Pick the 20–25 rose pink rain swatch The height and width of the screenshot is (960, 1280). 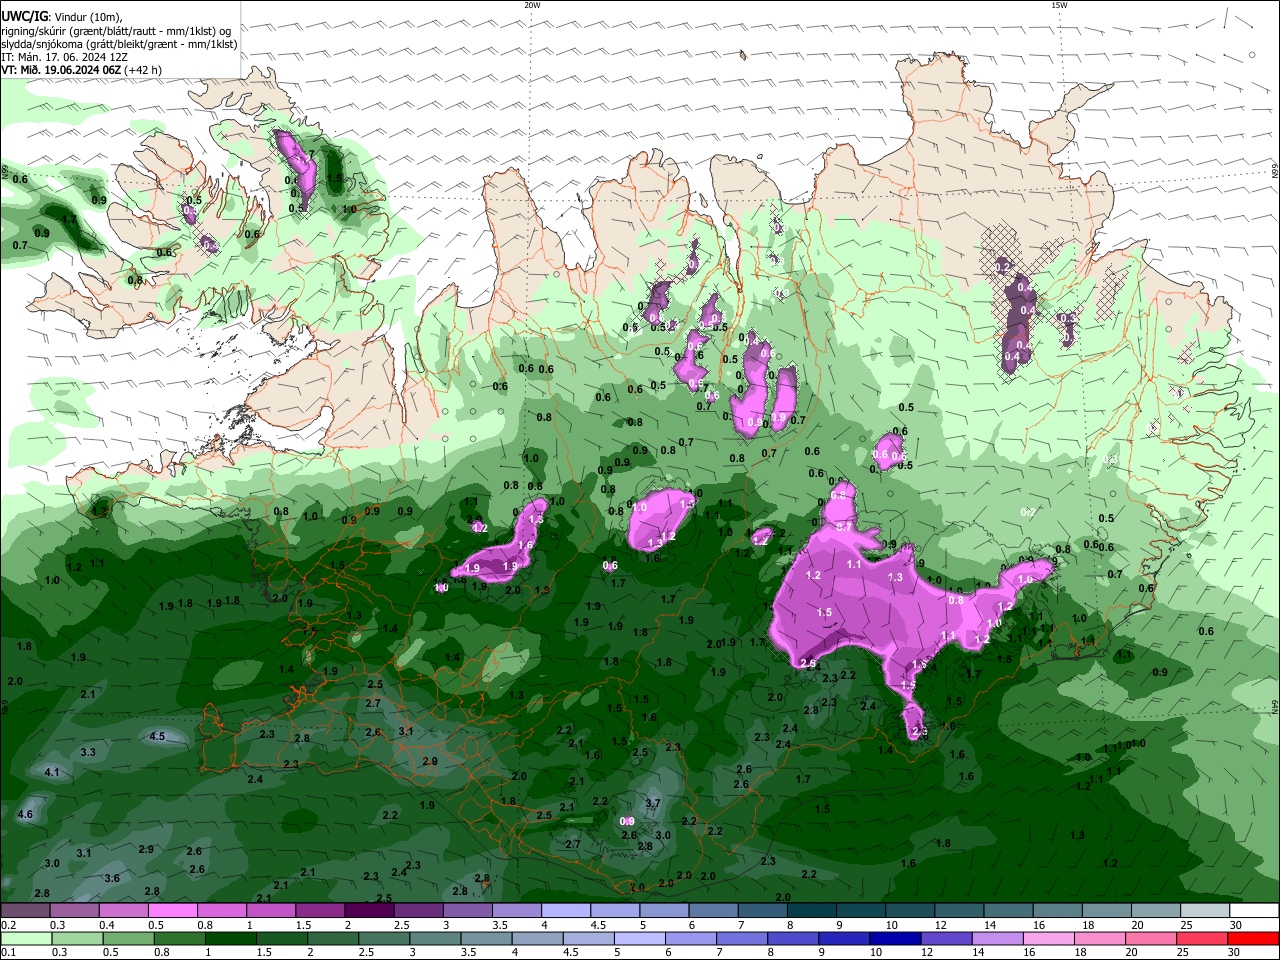(x=1152, y=939)
